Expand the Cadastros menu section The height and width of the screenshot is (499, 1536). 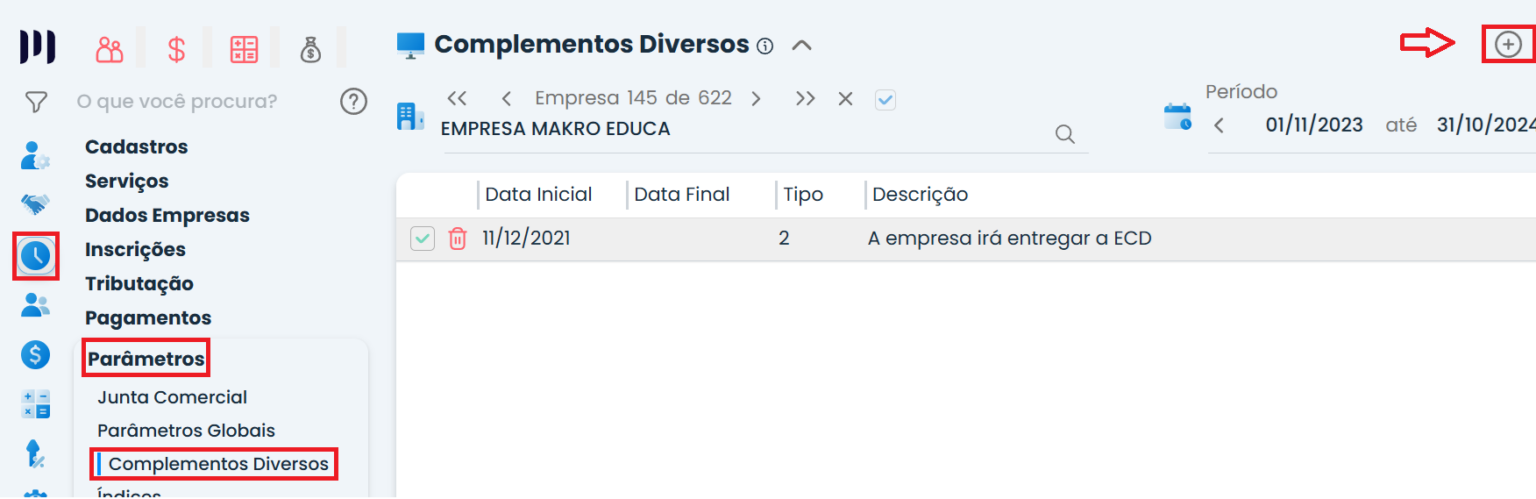[136, 147]
